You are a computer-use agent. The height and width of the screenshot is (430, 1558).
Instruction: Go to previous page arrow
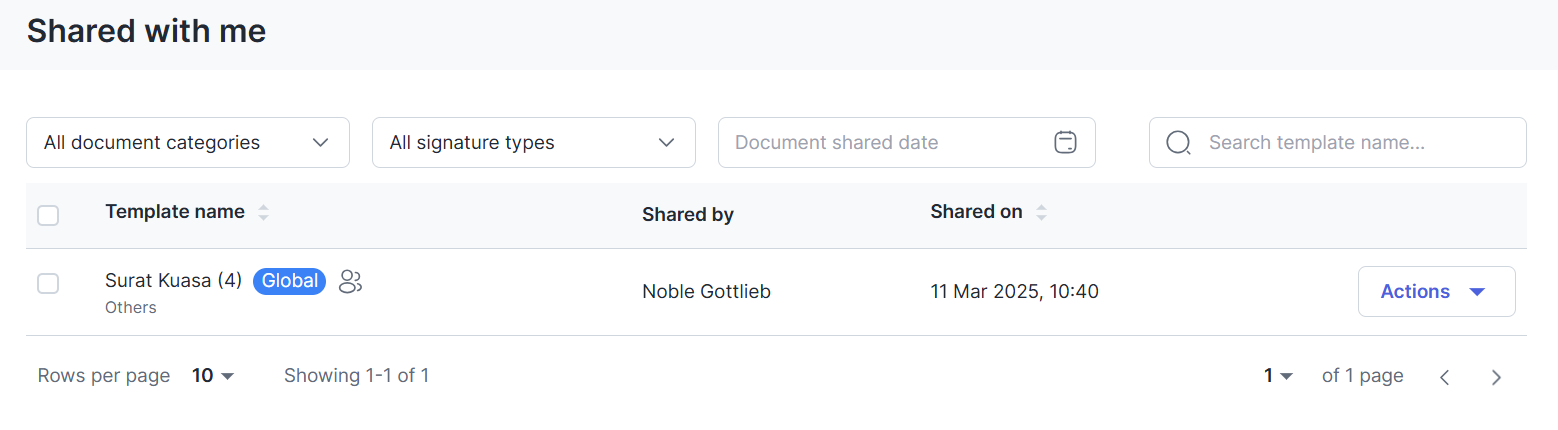1444,377
